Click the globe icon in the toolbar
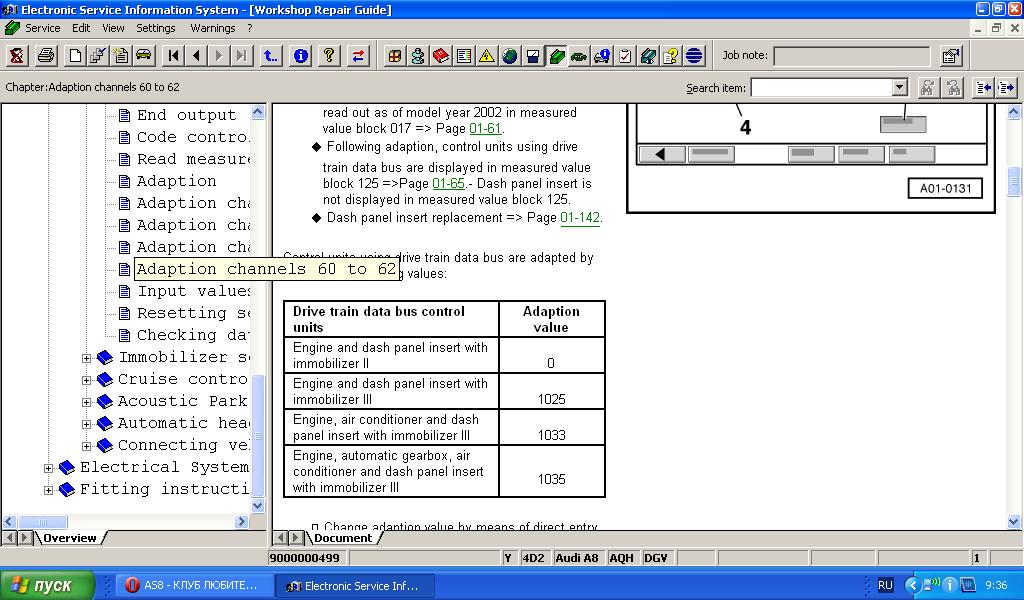The width and height of the screenshot is (1024, 600). (510, 56)
